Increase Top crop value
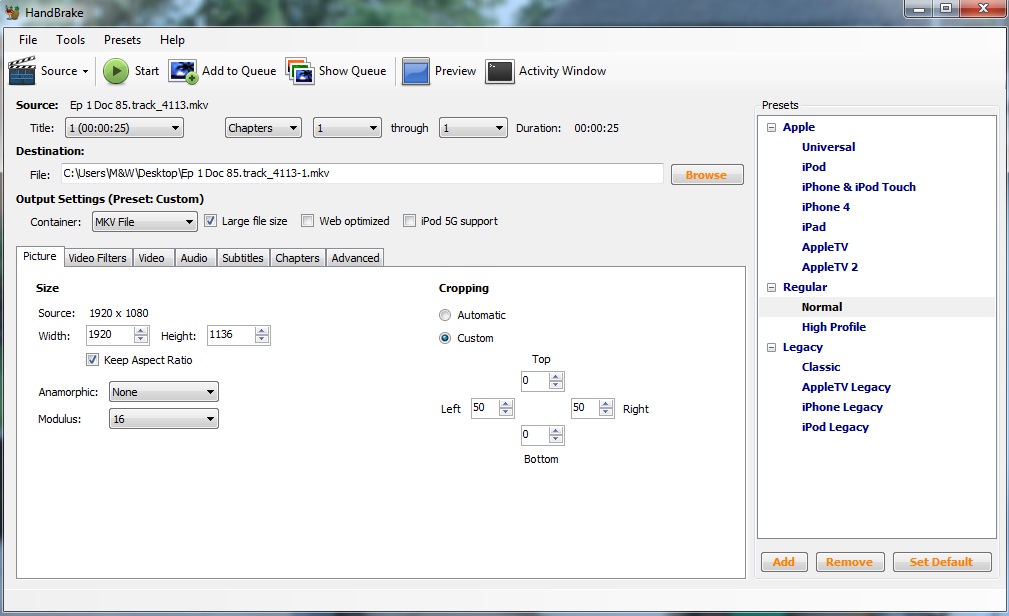This screenshot has width=1009, height=616. pos(556,377)
